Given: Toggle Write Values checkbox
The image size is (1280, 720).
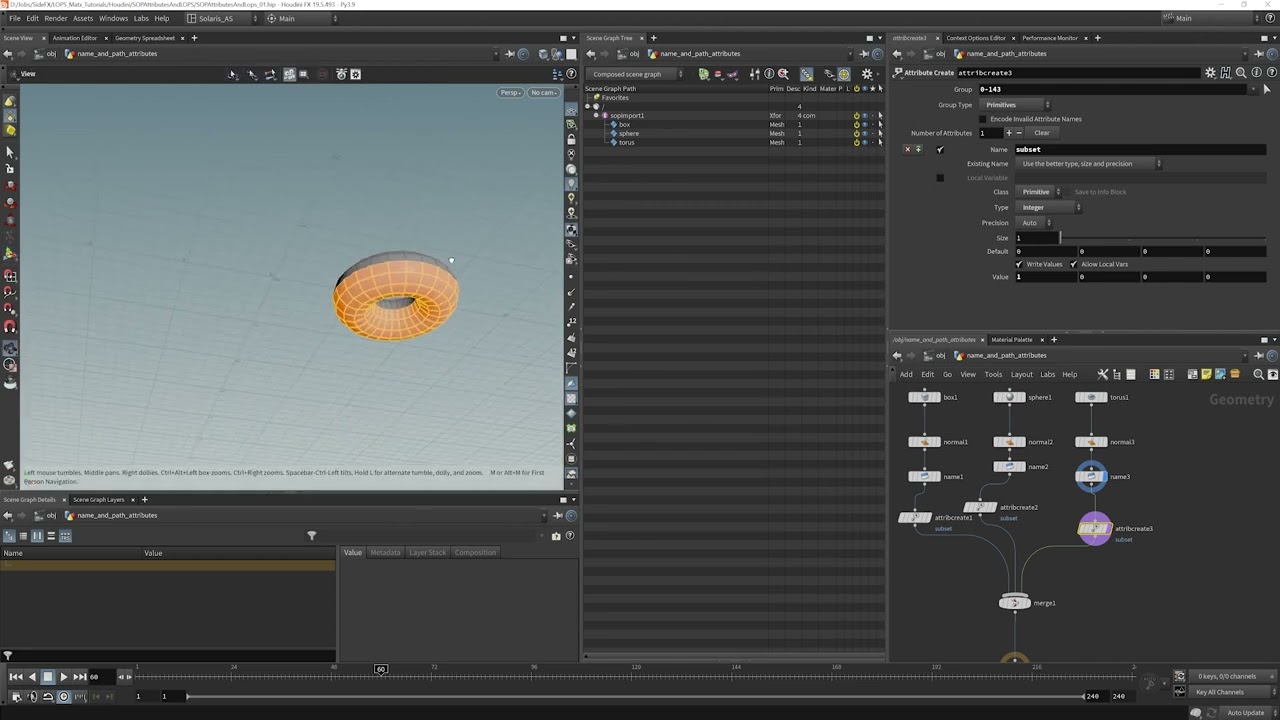Looking at the screenshot, I should (1020, 264).
